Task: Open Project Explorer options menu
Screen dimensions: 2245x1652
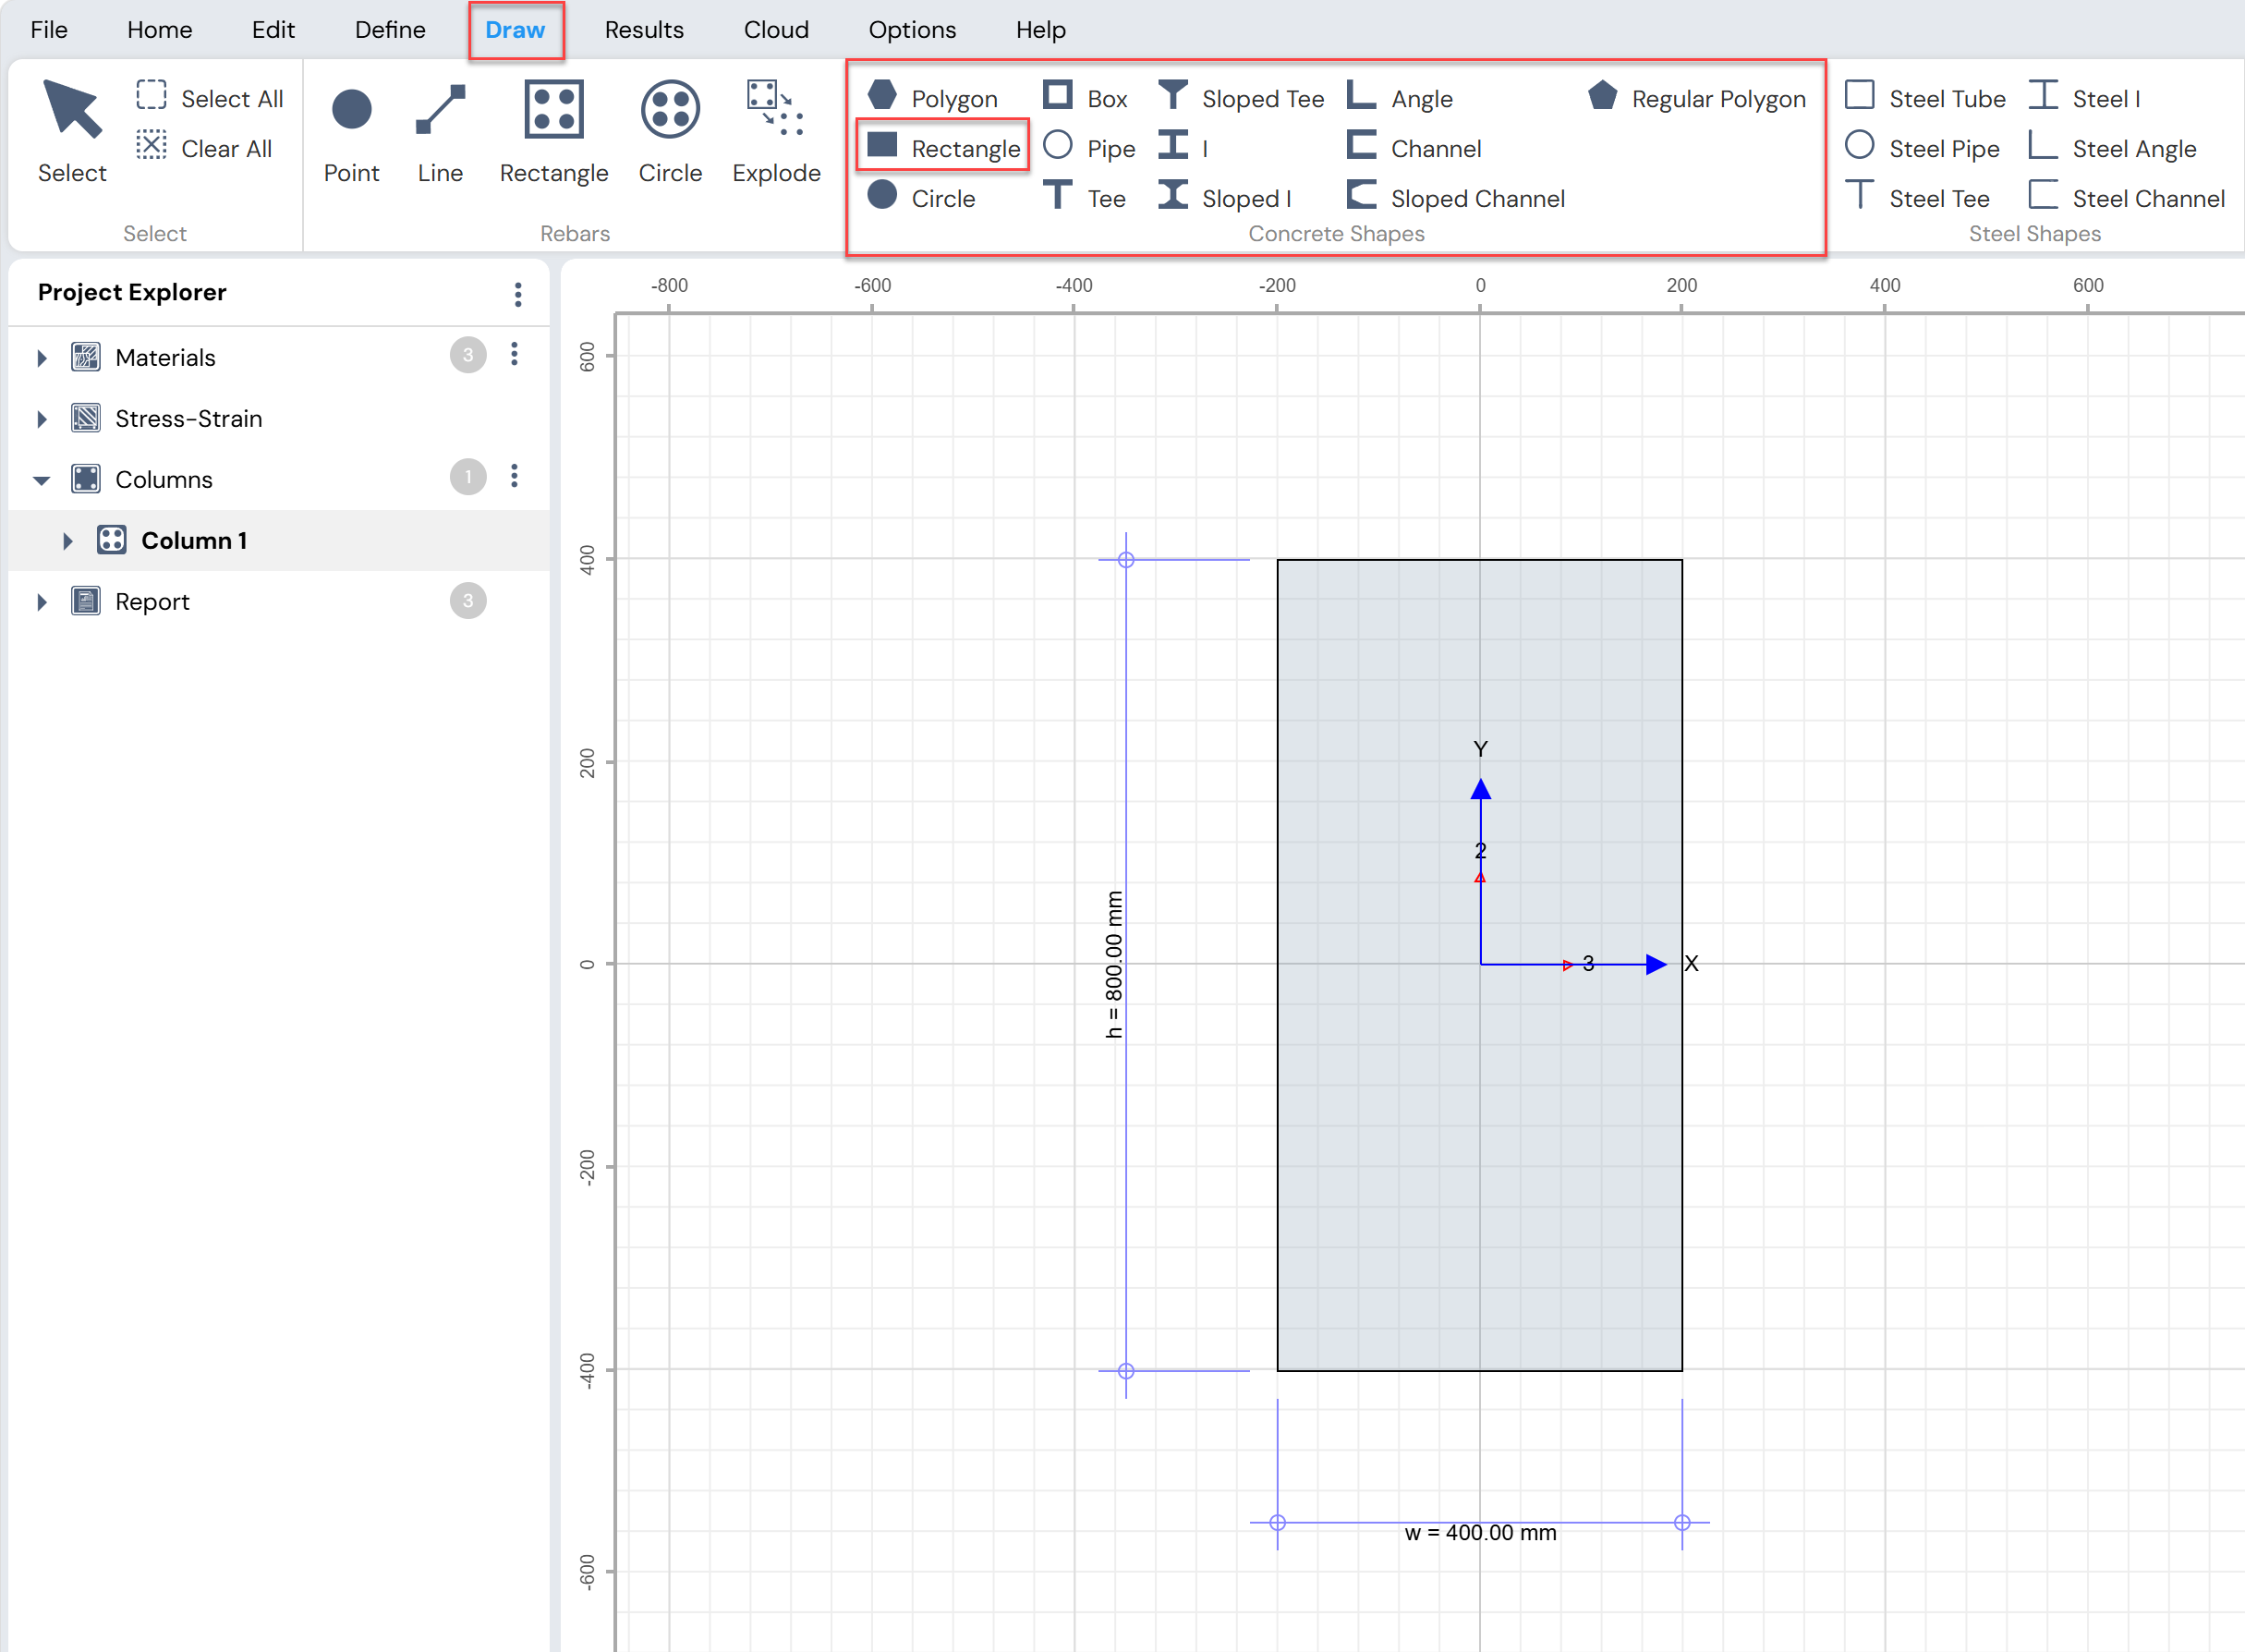Action: pyautogui.click(x=518, y=294)
